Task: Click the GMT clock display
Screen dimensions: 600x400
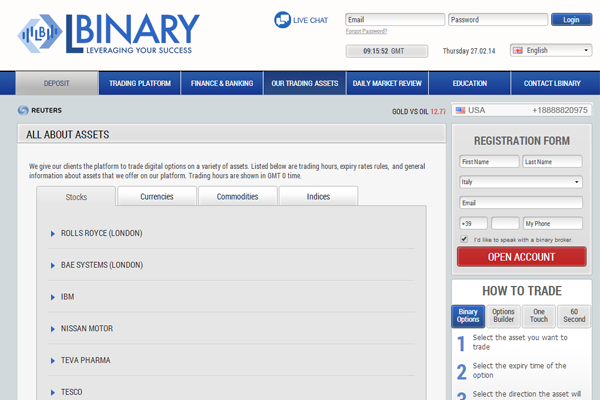Action: click(x=387, y=51)
